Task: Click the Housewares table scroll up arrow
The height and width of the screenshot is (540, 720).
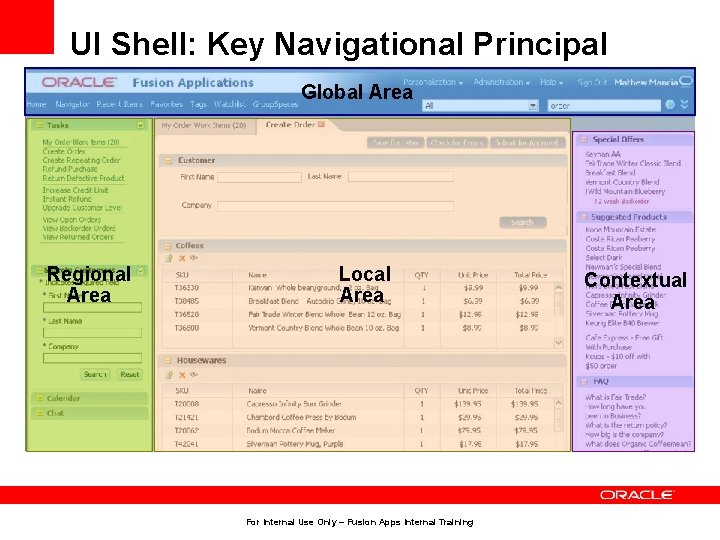Action: coord(558,404)
